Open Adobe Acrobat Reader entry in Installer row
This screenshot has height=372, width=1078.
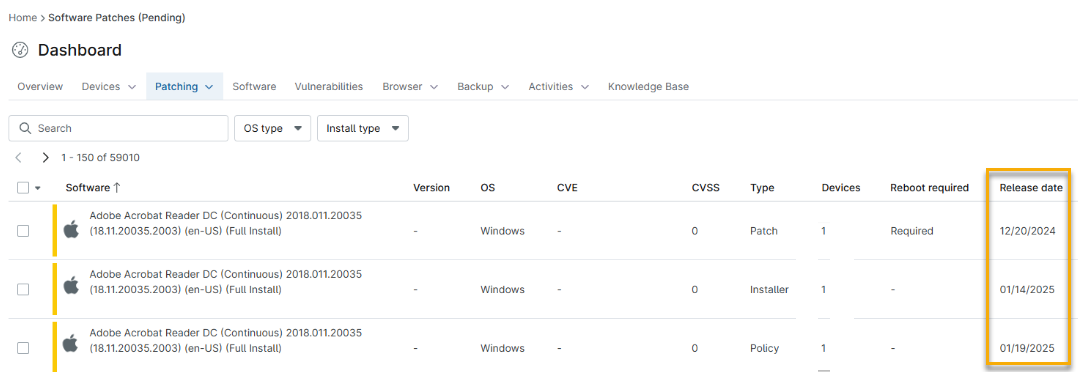[x=226, y=282]
